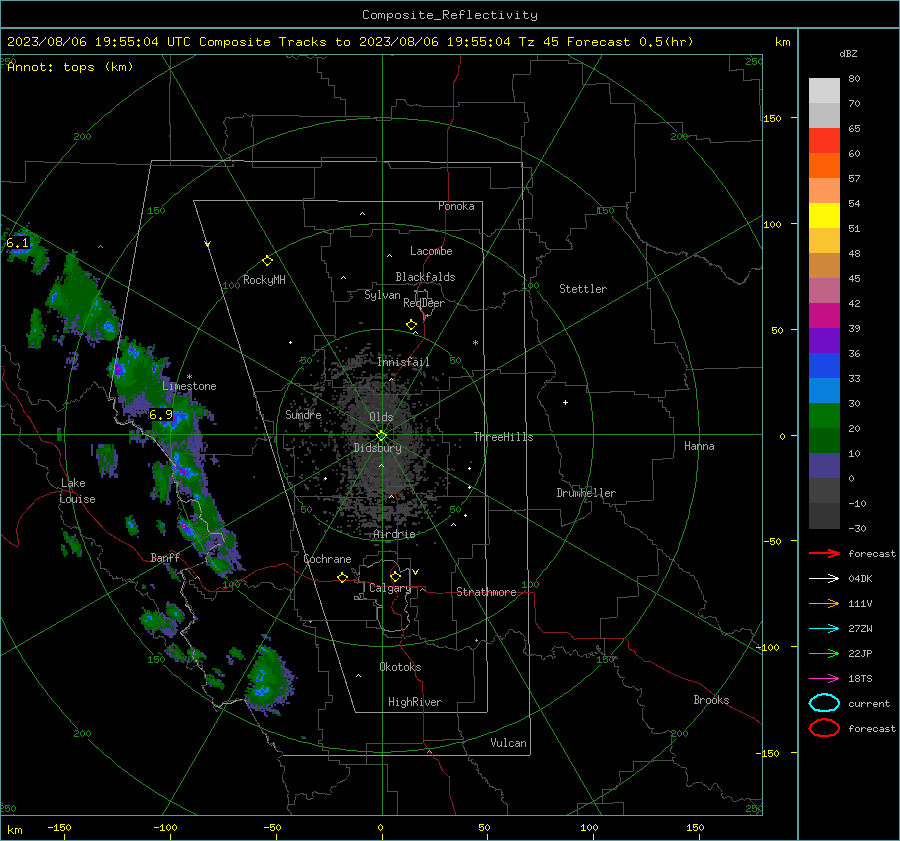Pick the bright green swatch above 20 dBZ

pyautogui.click(x=824, y=415)
